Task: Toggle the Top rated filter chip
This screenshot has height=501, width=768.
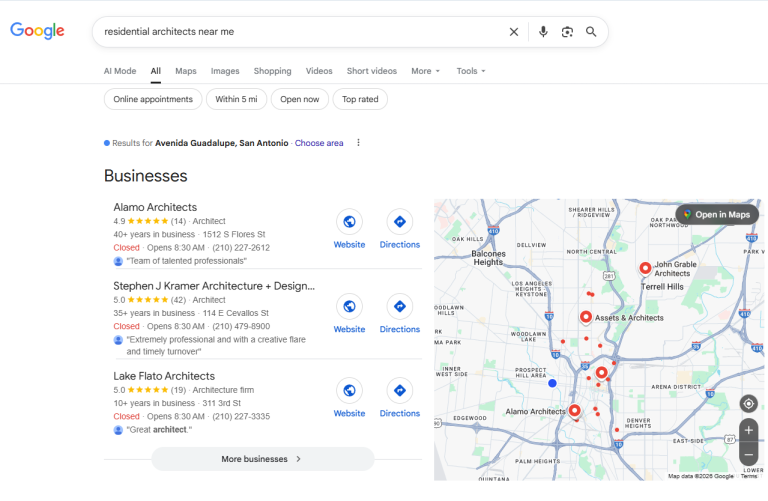Action: coord(360,99)
